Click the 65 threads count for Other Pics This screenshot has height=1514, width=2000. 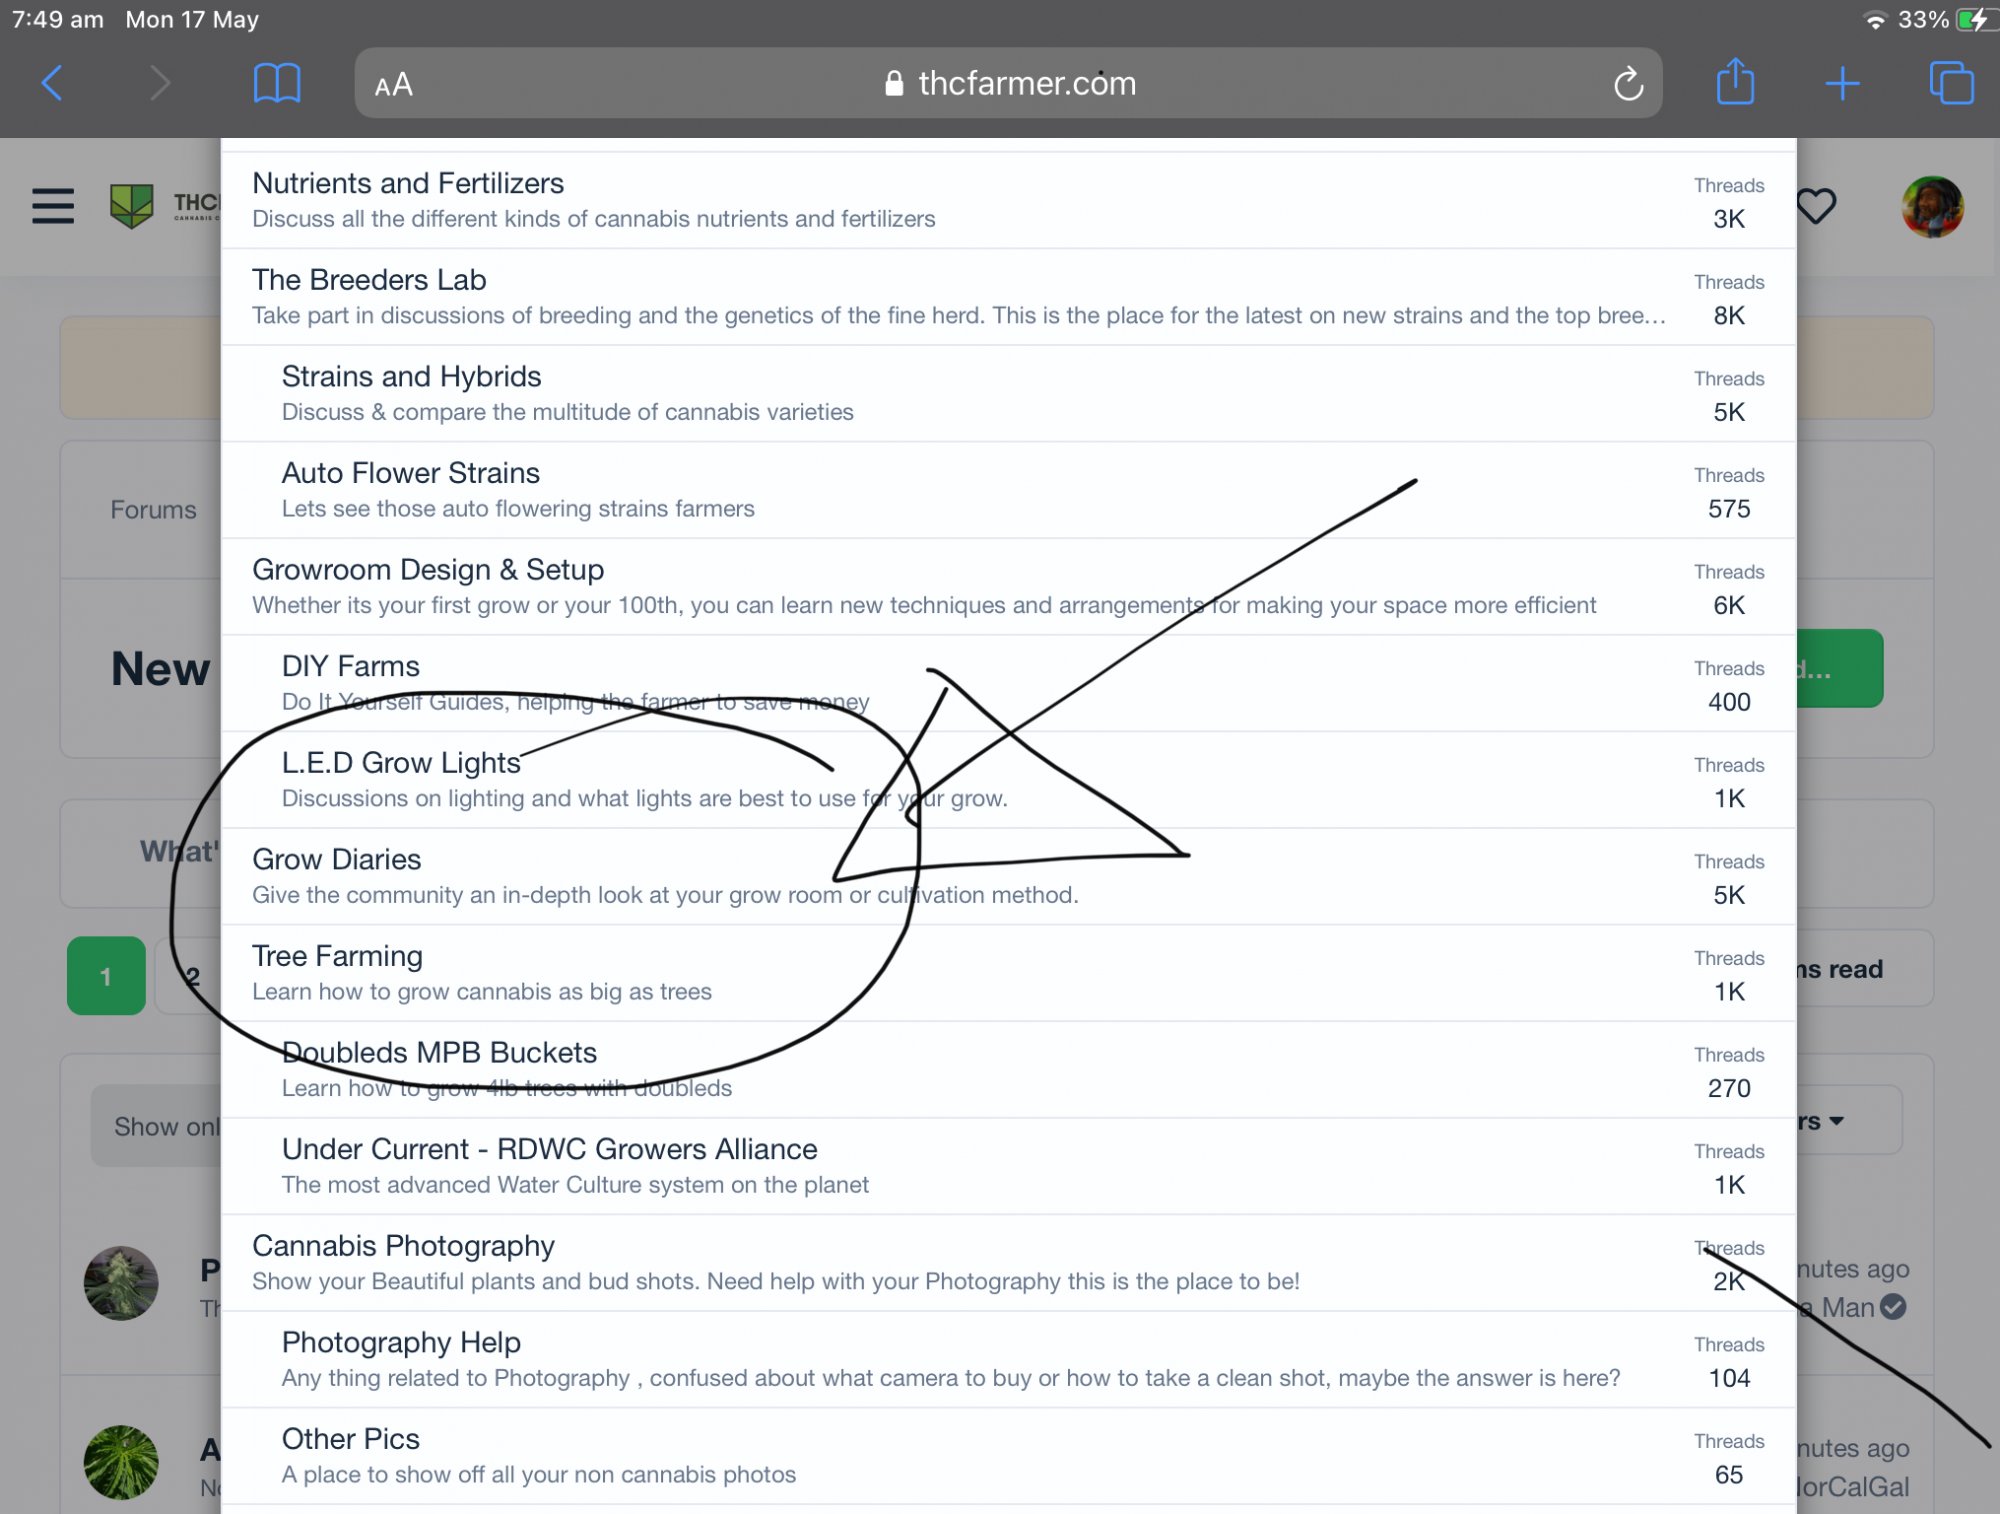tap(1729, 1475)
